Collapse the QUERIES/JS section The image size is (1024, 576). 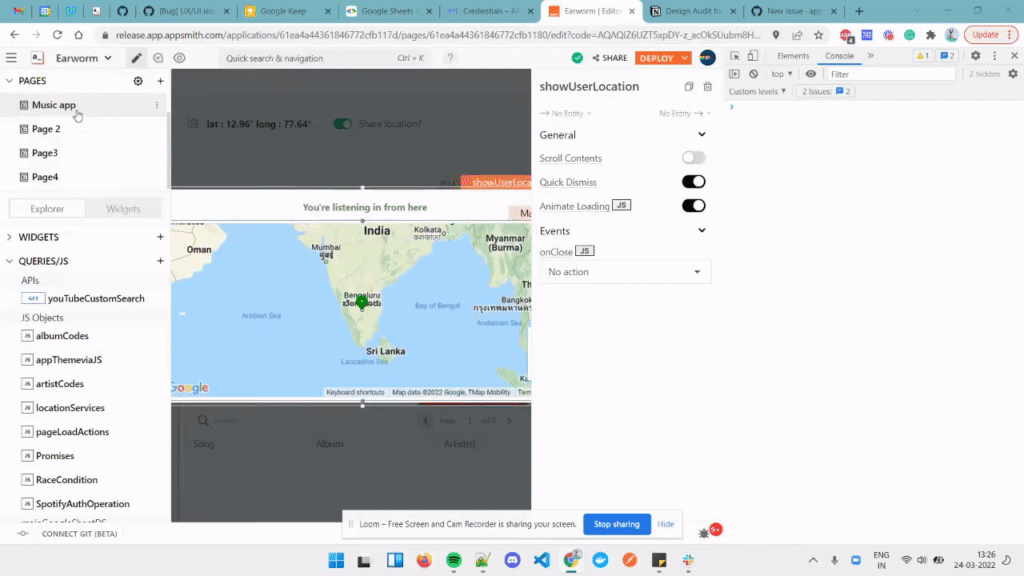click(9, 261)
